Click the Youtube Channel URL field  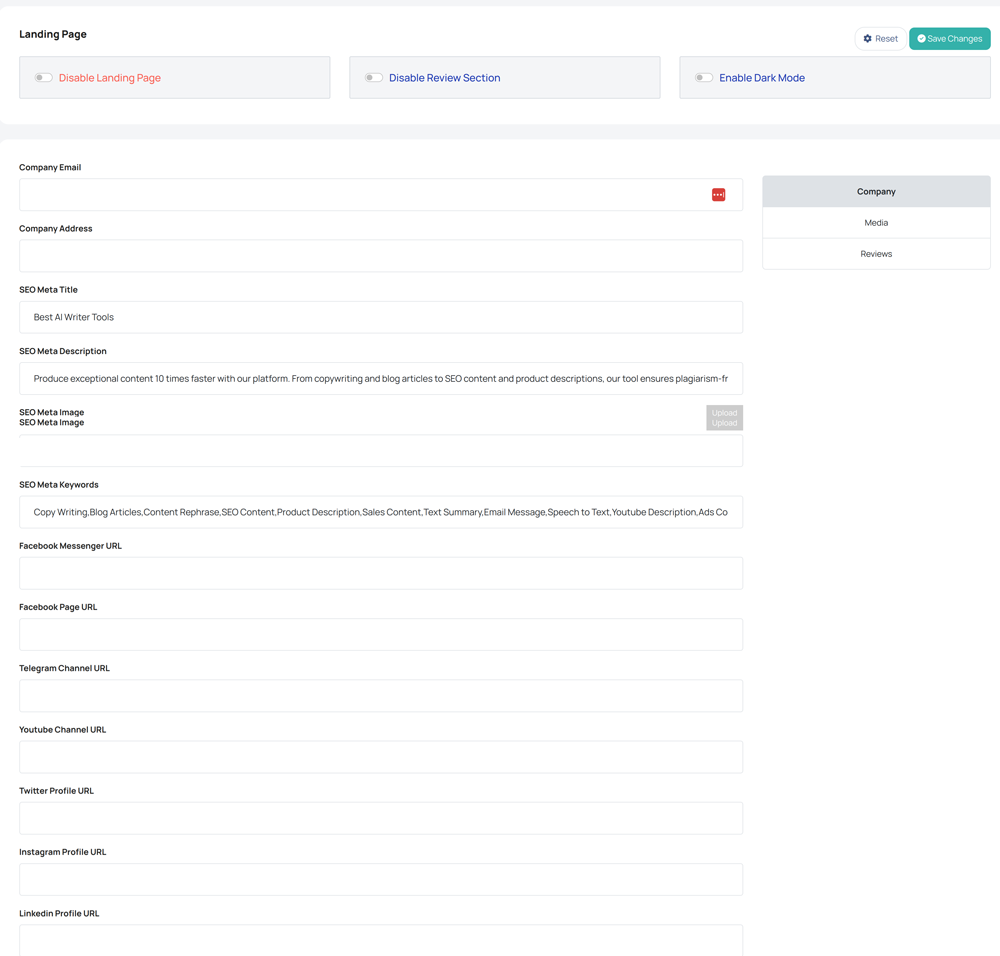coord(380,757)
